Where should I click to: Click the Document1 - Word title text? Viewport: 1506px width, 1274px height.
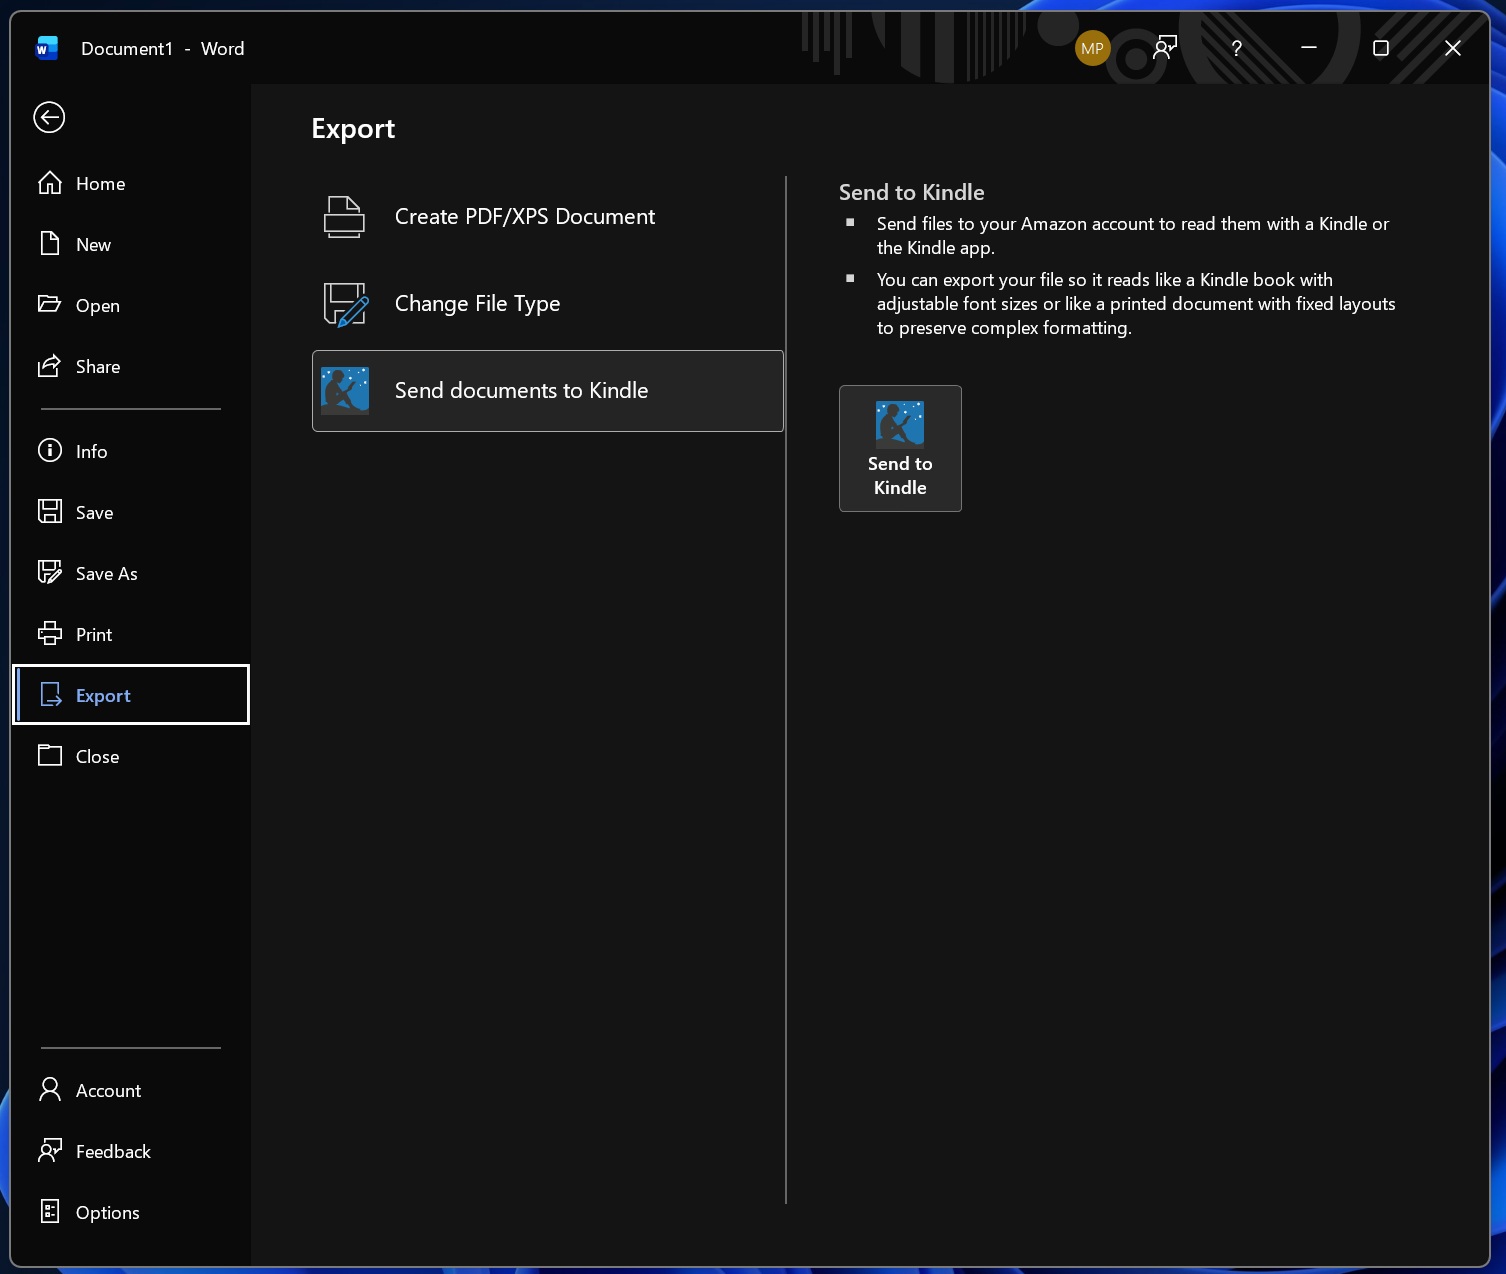click(x=163, y=48)
